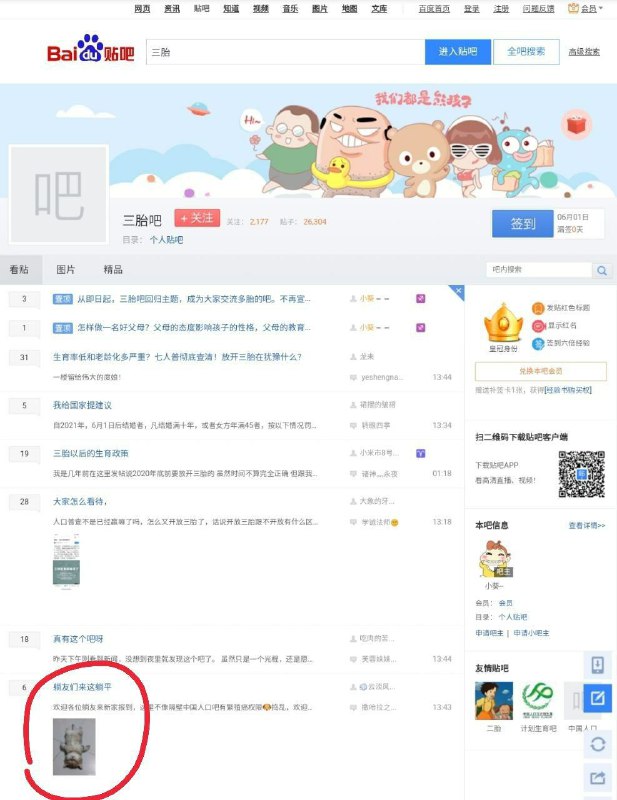Open post 真有这个吧呀
This screenshot has height=800, width=617.
pyautogui.click(x=78, y=639)
